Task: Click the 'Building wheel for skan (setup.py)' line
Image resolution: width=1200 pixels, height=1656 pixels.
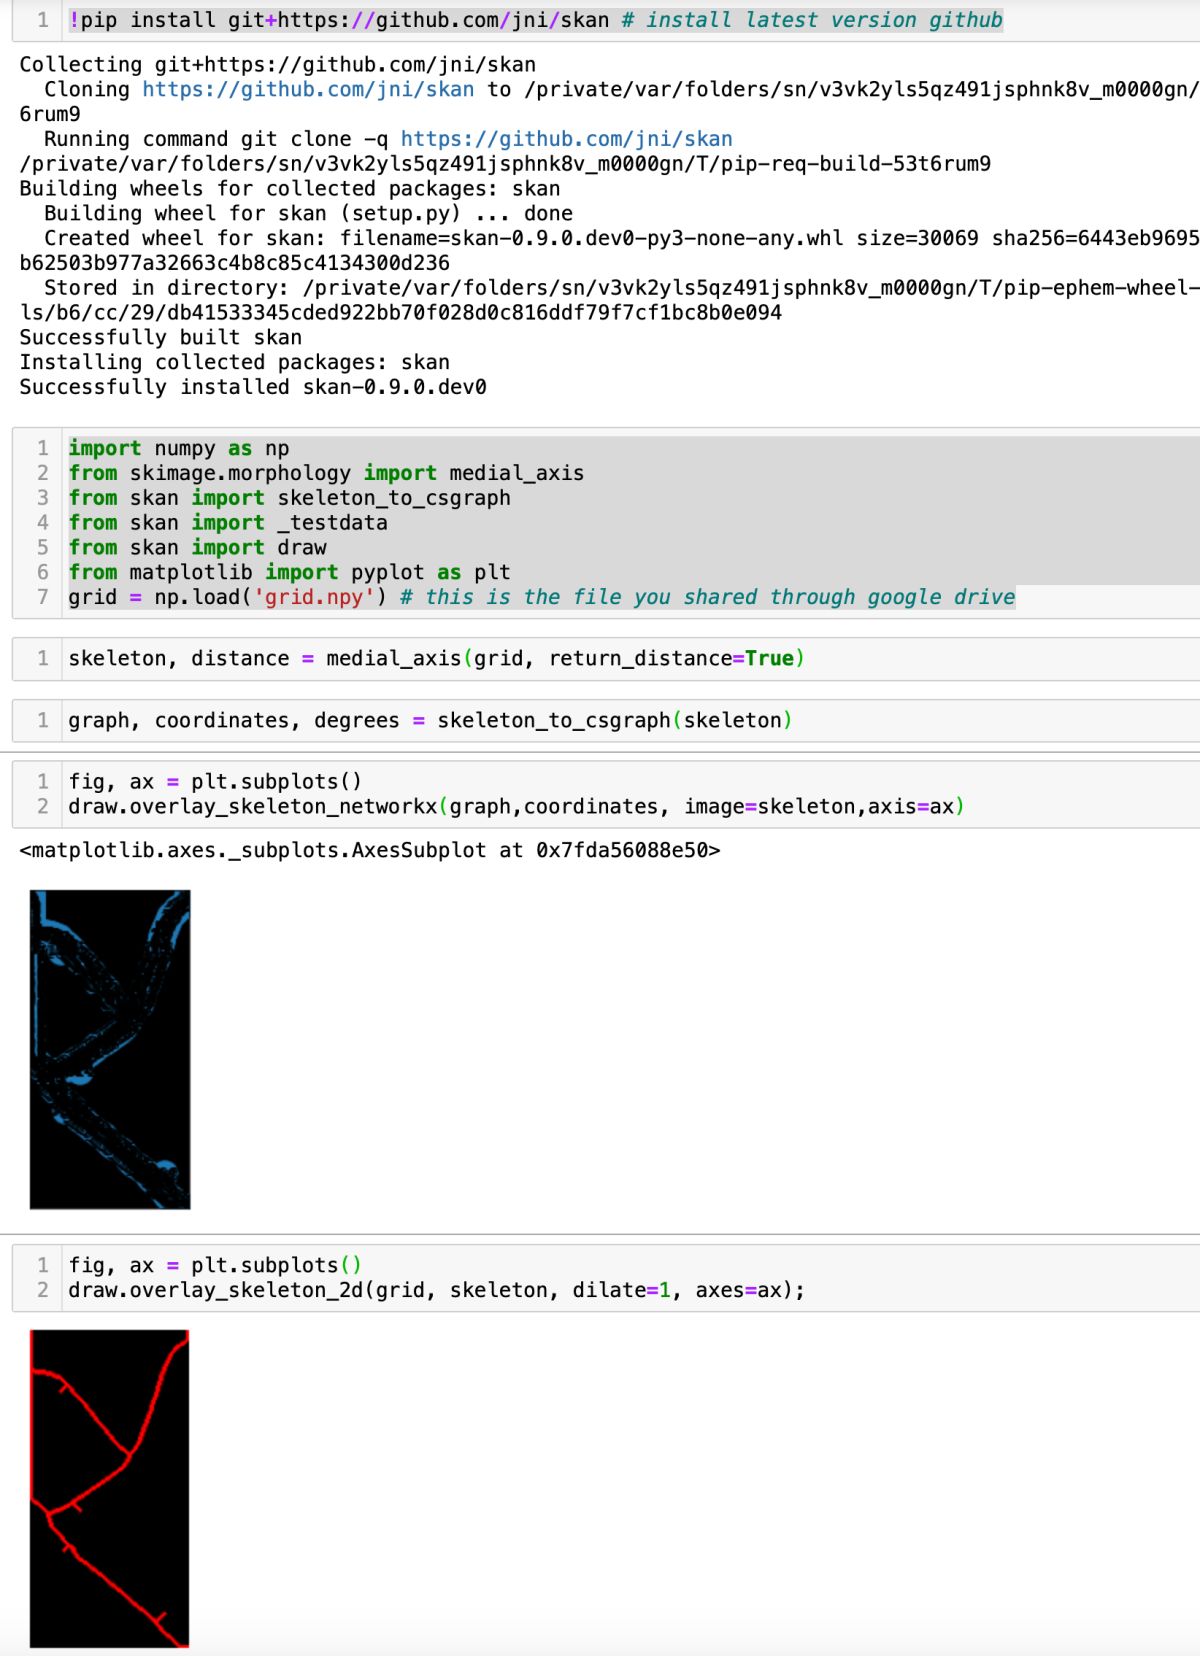Action: click(x=308, y=213)
